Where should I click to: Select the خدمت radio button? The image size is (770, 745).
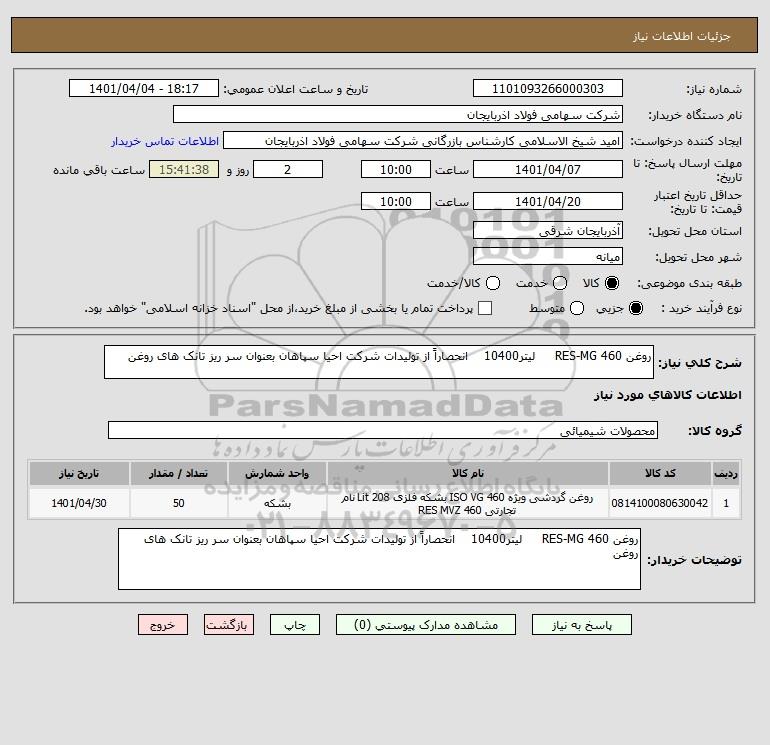560,283
